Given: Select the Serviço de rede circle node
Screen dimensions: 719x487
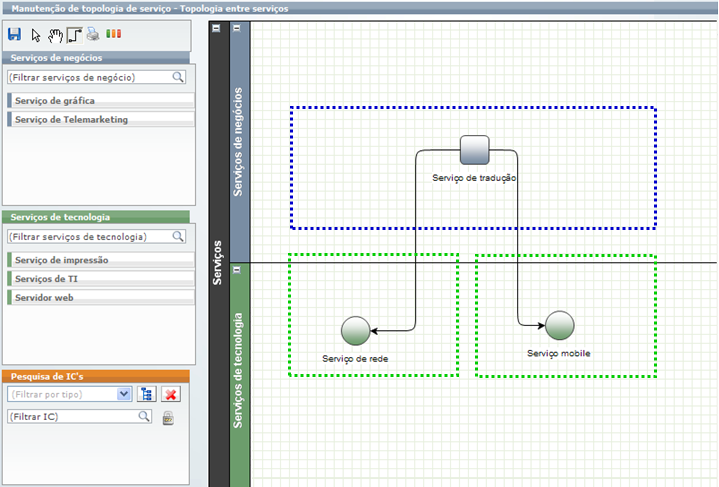Looking at the screenshot, I should pyautogui.click(x=355, y=330).
